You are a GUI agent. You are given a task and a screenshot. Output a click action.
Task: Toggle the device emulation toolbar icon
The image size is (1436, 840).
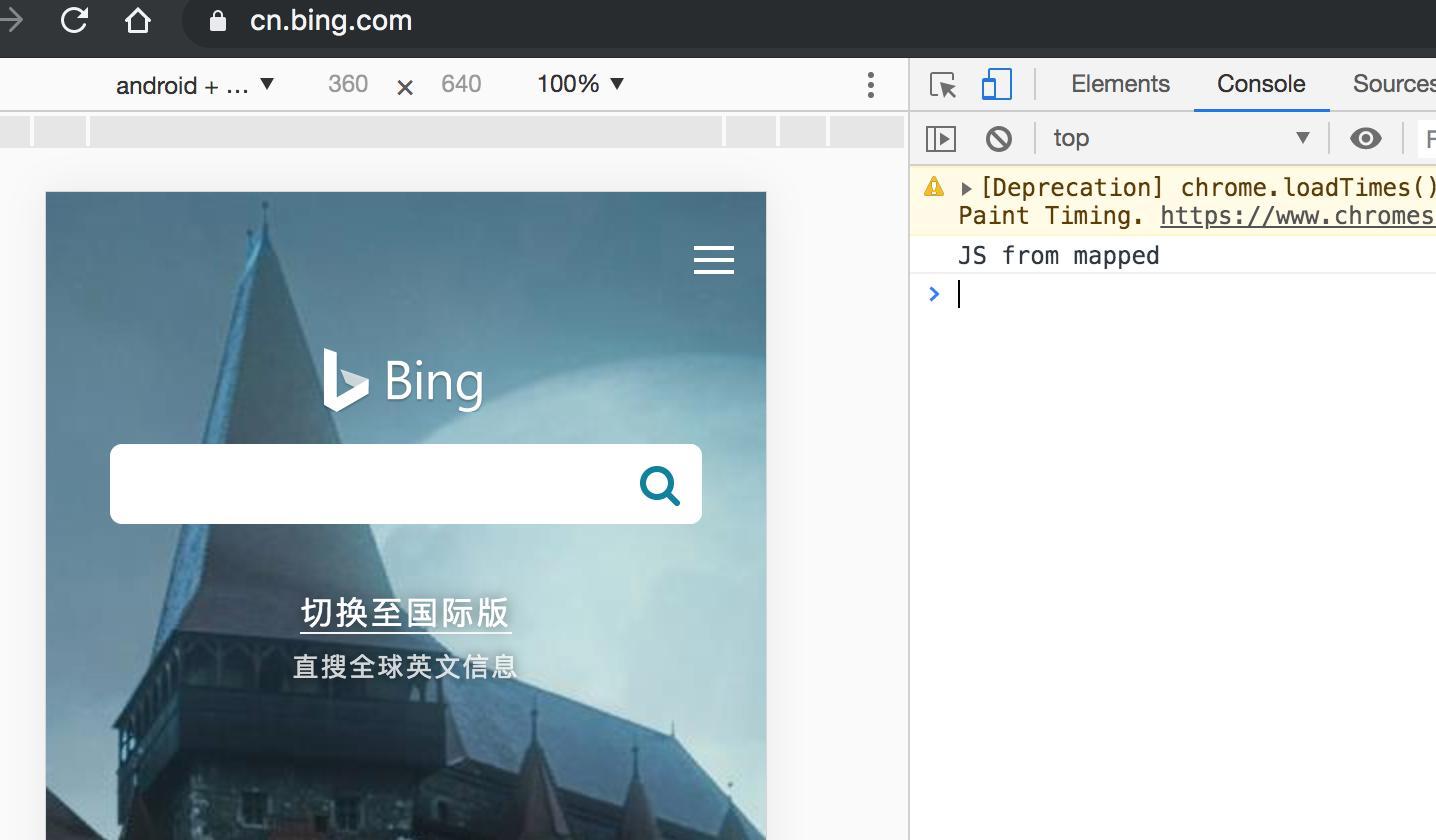995,85
